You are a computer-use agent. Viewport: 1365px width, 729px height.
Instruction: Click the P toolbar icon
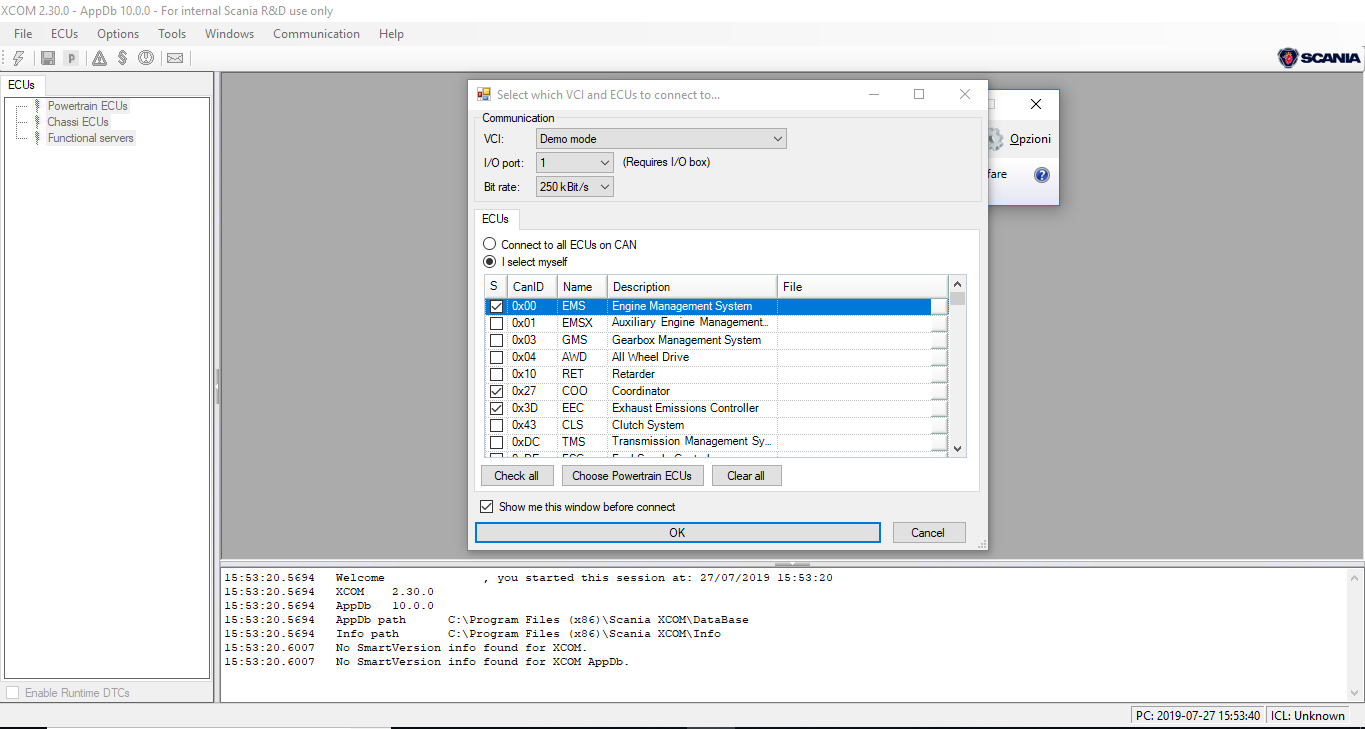[x=72, y=58]
